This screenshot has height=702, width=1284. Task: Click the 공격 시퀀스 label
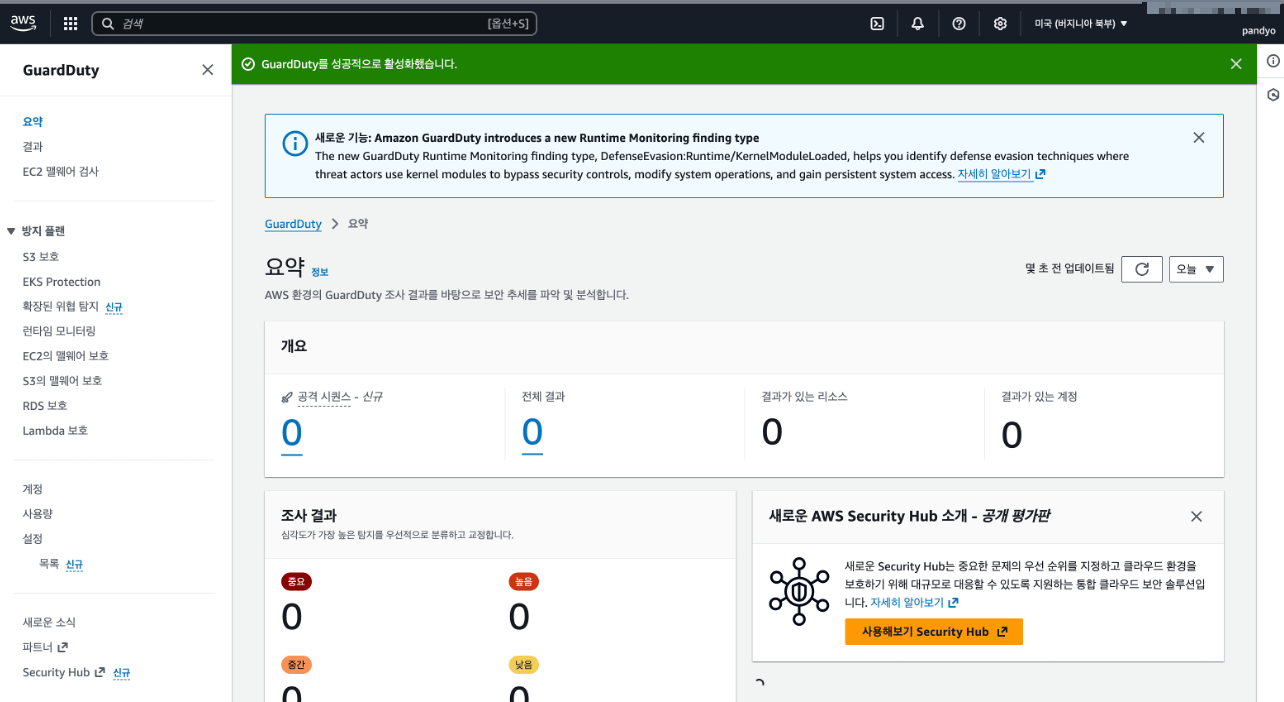pos(324,397)
